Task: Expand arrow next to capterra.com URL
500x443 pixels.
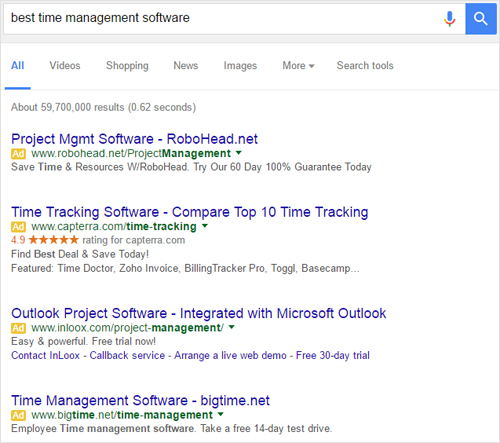Action: tap(205, 226)
